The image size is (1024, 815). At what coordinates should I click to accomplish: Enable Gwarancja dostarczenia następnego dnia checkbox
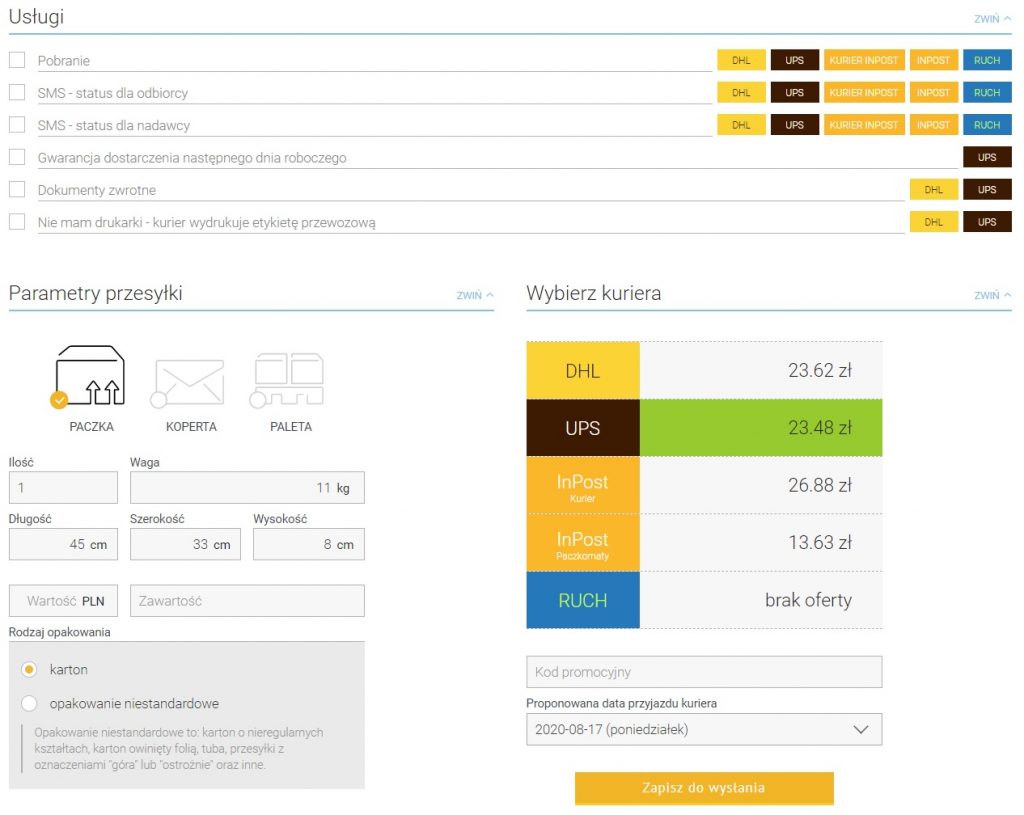pyautogui.click(x=17, y=157)
